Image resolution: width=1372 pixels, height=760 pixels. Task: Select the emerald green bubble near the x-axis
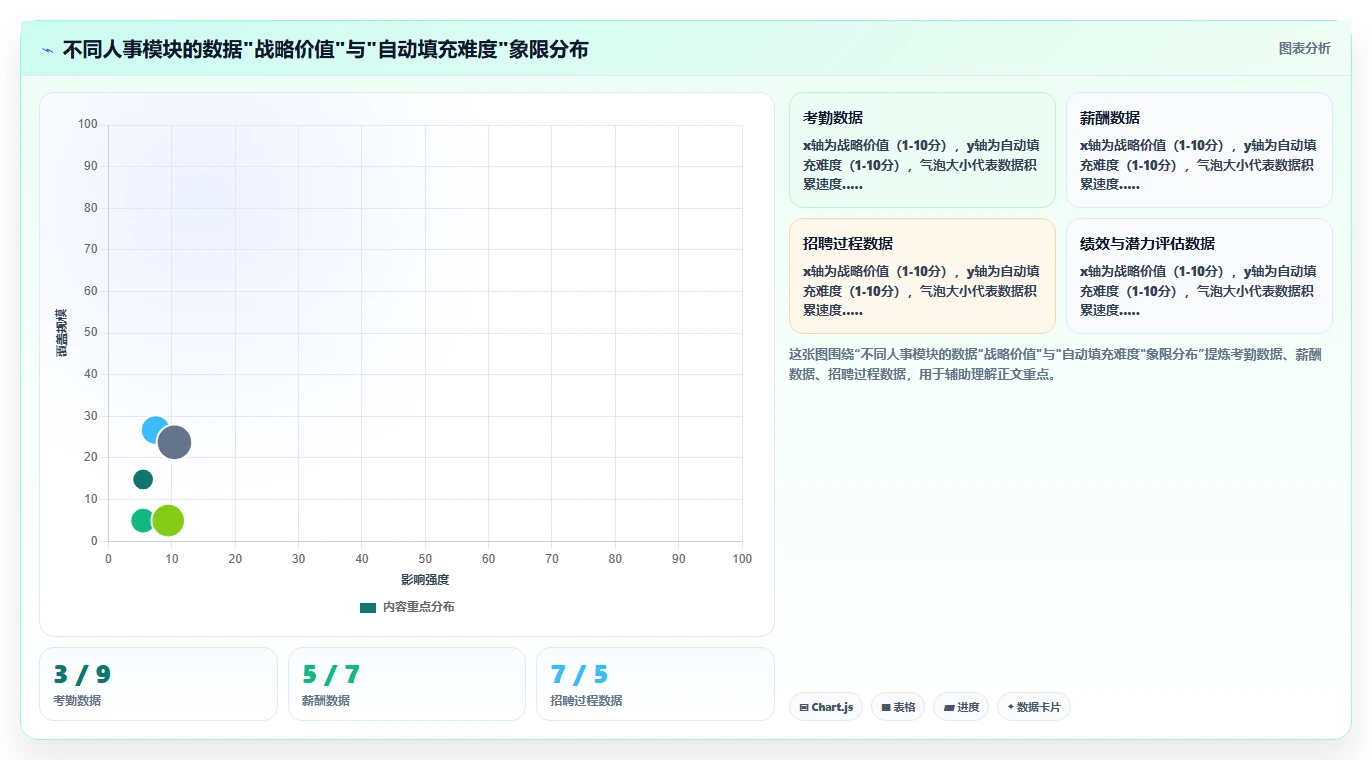coord(142,520)
